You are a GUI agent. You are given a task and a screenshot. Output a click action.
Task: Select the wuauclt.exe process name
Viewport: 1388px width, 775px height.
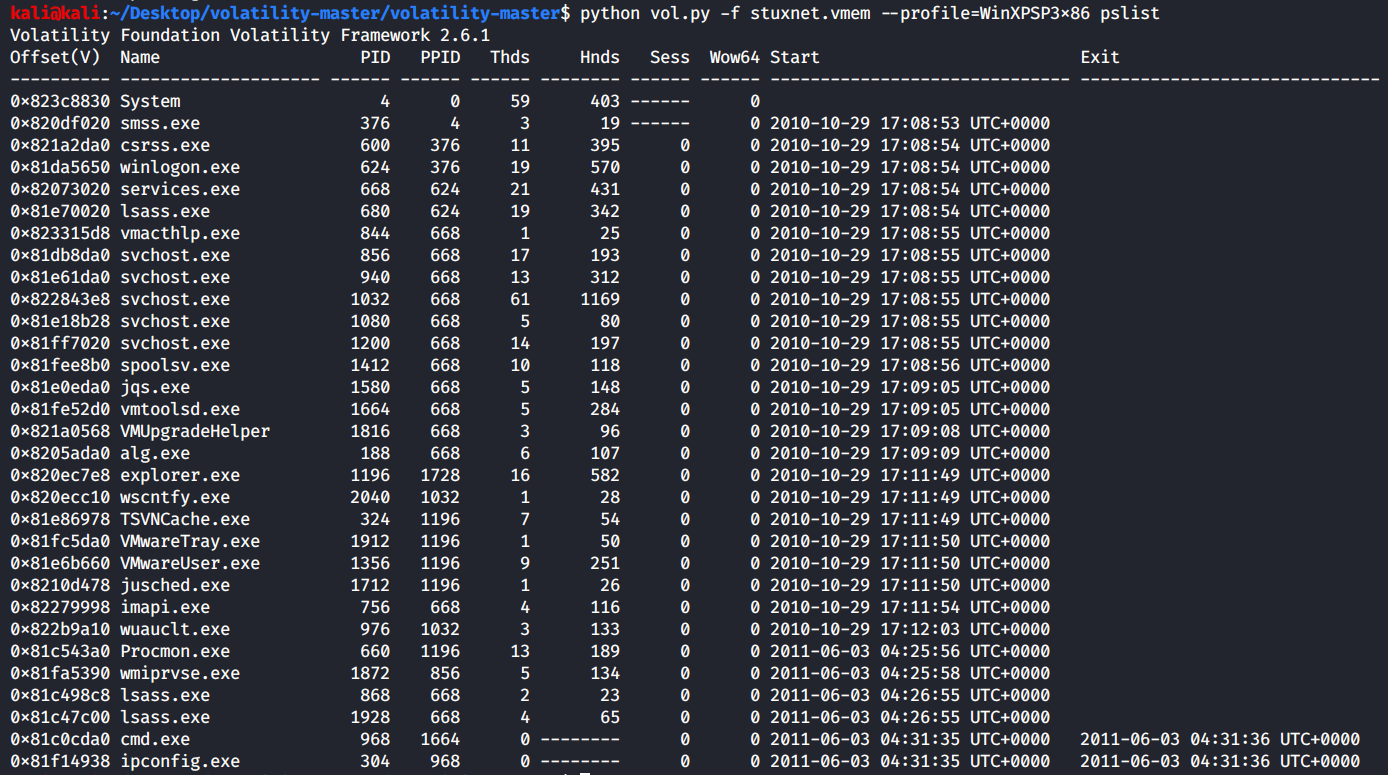coord(175,629)
